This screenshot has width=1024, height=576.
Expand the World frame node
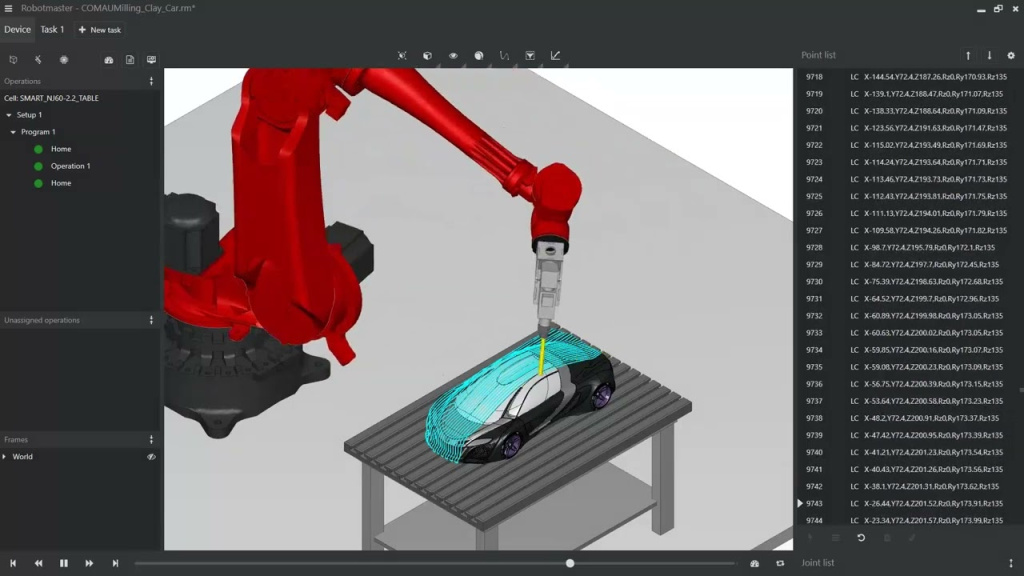[x=5, y=457]
